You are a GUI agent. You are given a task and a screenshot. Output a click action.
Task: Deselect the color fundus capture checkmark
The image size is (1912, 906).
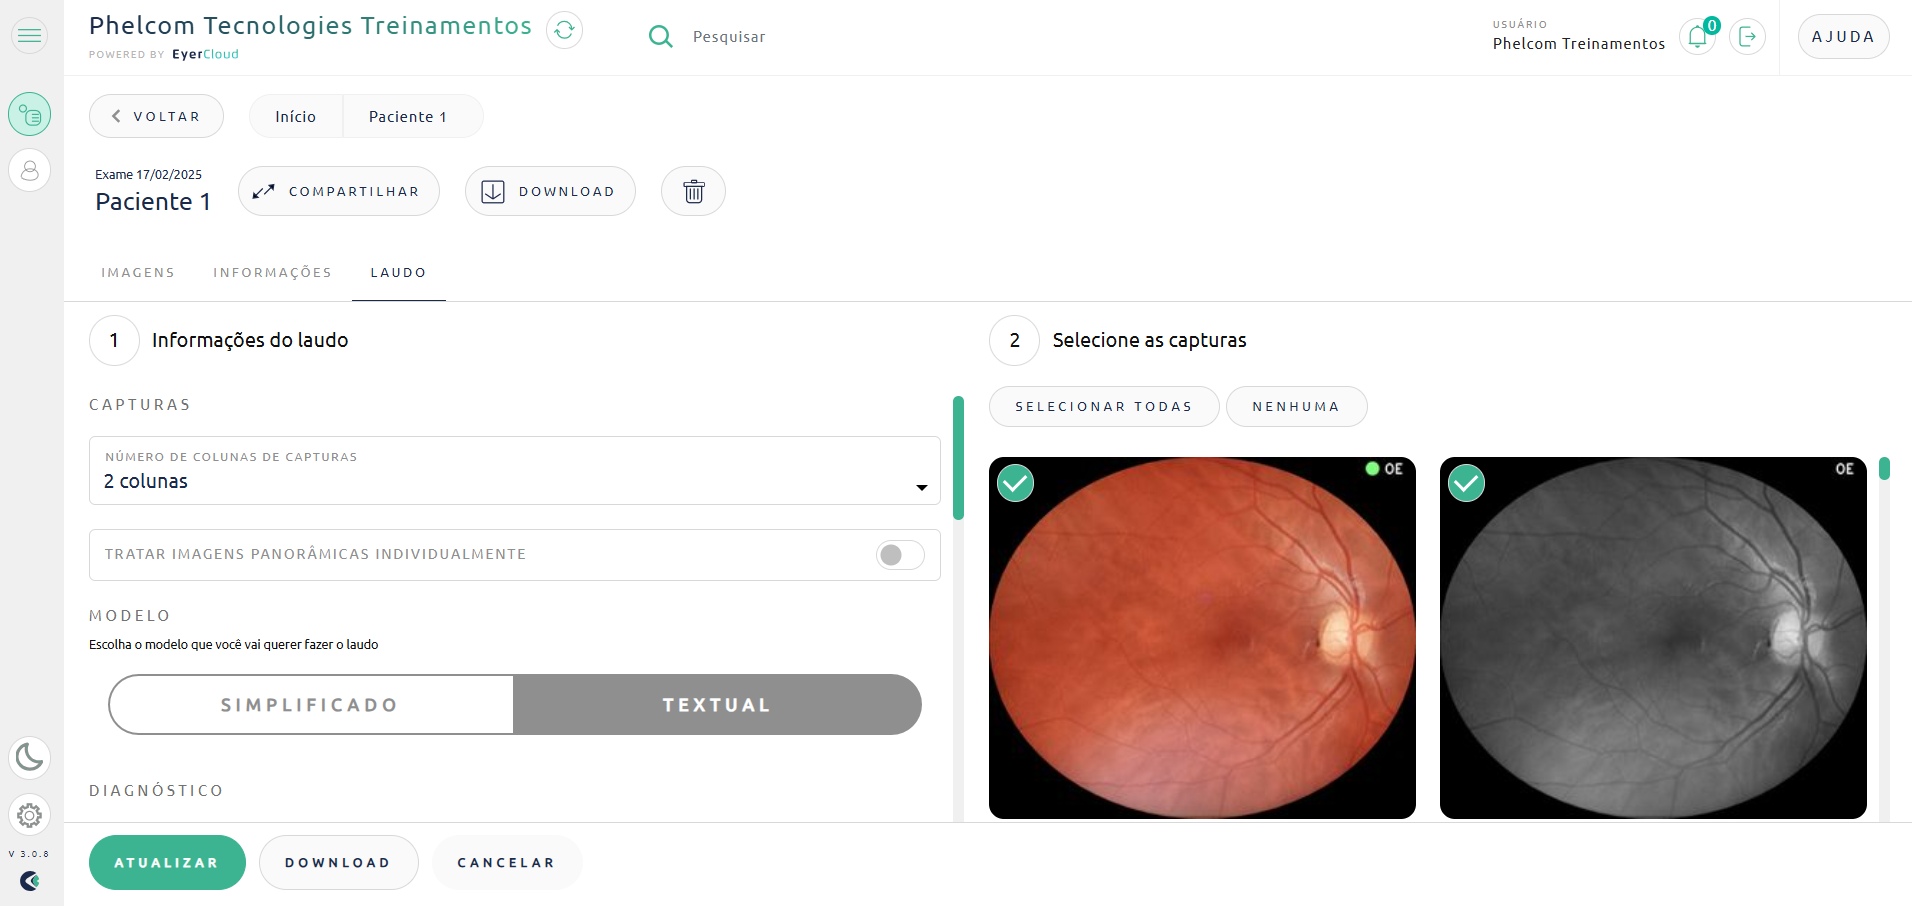coord(1015,483)
